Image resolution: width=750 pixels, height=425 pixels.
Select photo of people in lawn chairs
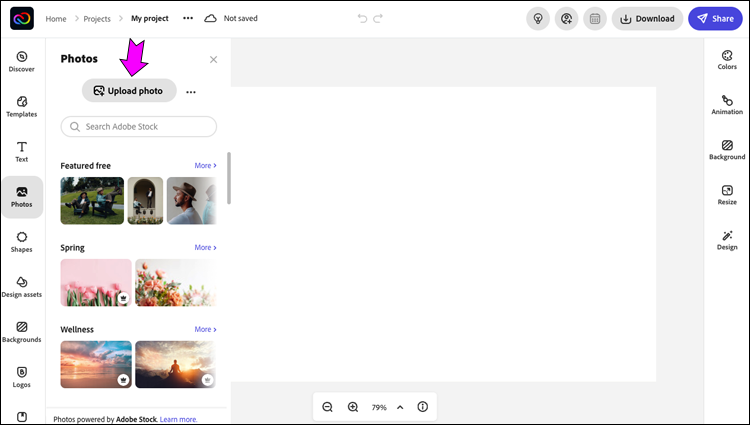pos(92,201)
